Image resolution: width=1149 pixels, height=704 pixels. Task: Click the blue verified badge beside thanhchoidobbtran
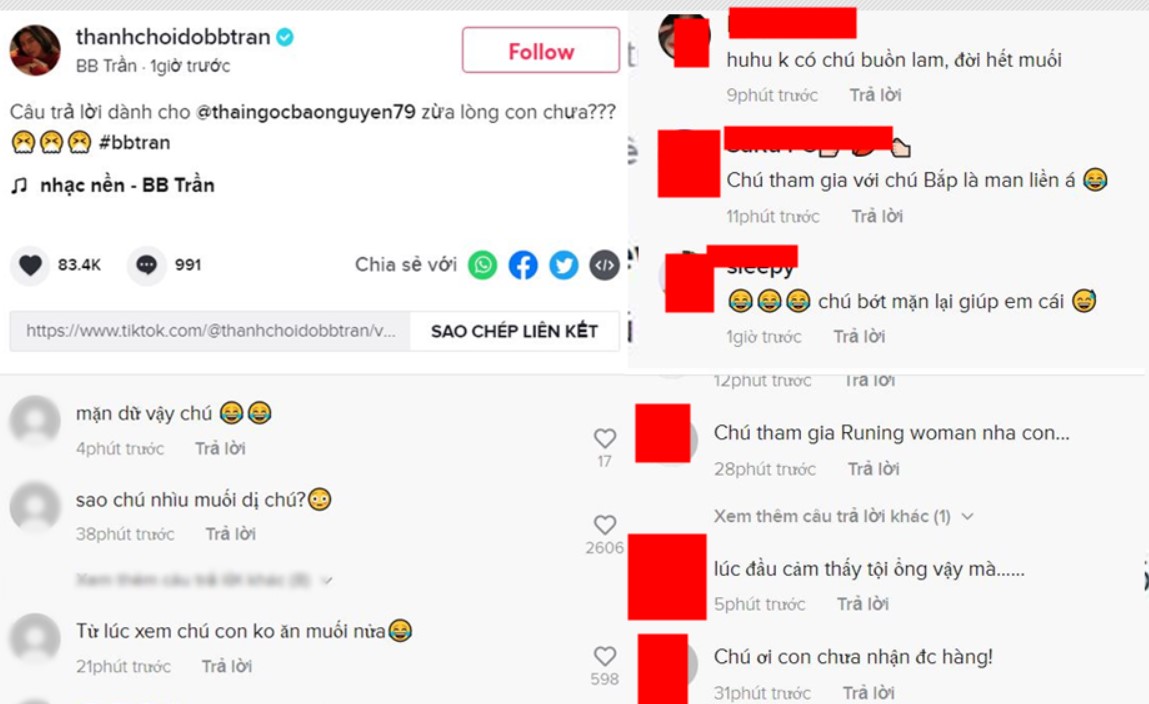[285, 37]
